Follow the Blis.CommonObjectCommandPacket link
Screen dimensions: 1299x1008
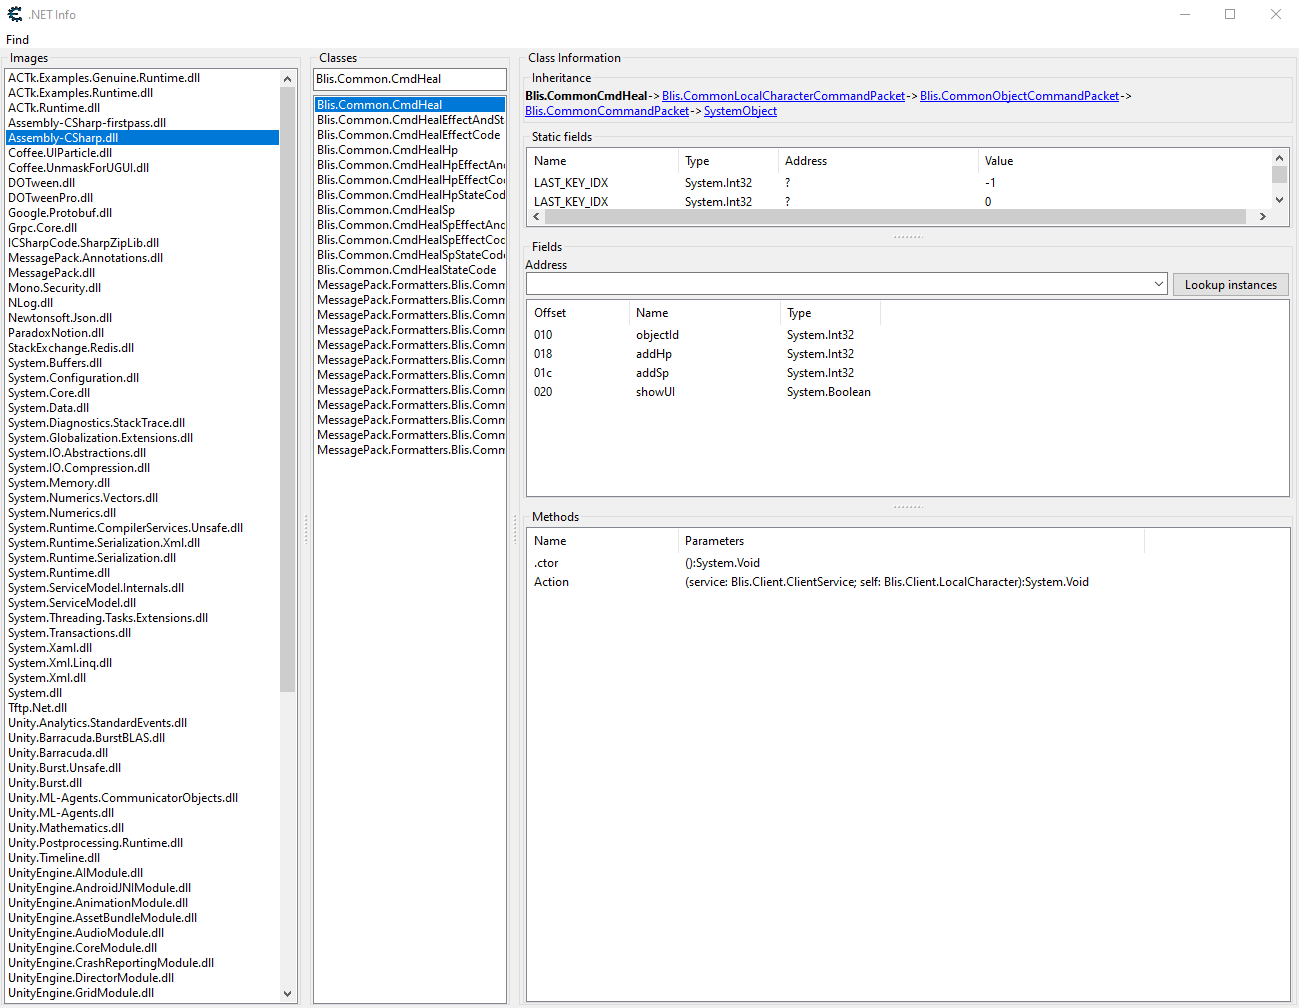[1019, 96]
